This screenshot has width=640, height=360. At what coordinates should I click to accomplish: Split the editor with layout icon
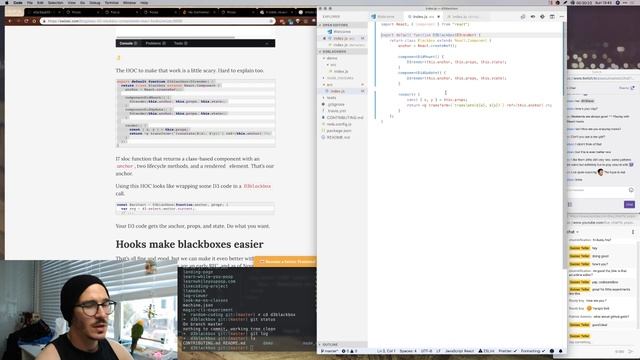coord(552,17)
